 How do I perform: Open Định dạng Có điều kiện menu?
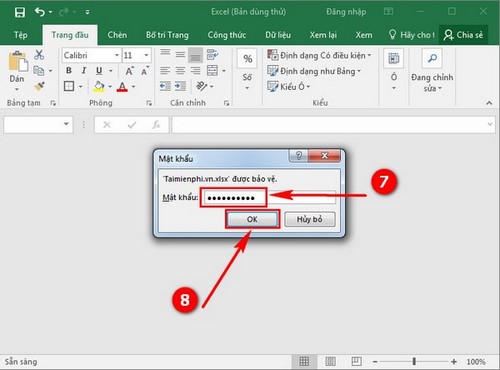coord(319,55)
